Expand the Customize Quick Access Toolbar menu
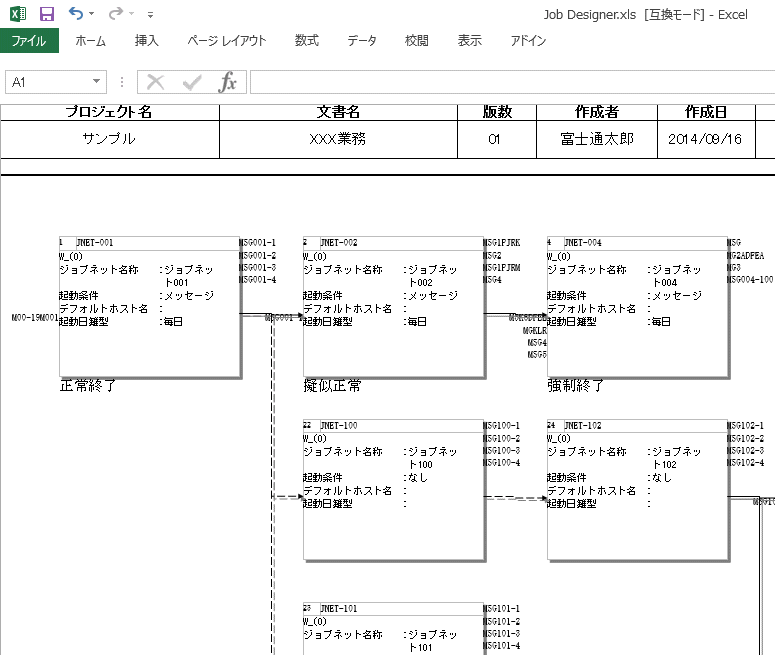 coord(150,15)
